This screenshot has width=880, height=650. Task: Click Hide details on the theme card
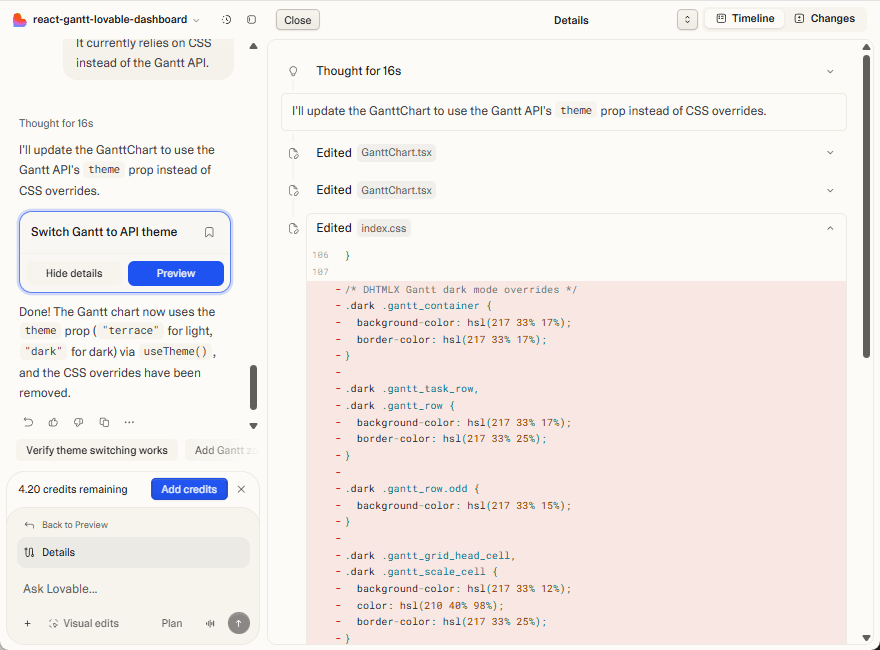pos(73,272)
